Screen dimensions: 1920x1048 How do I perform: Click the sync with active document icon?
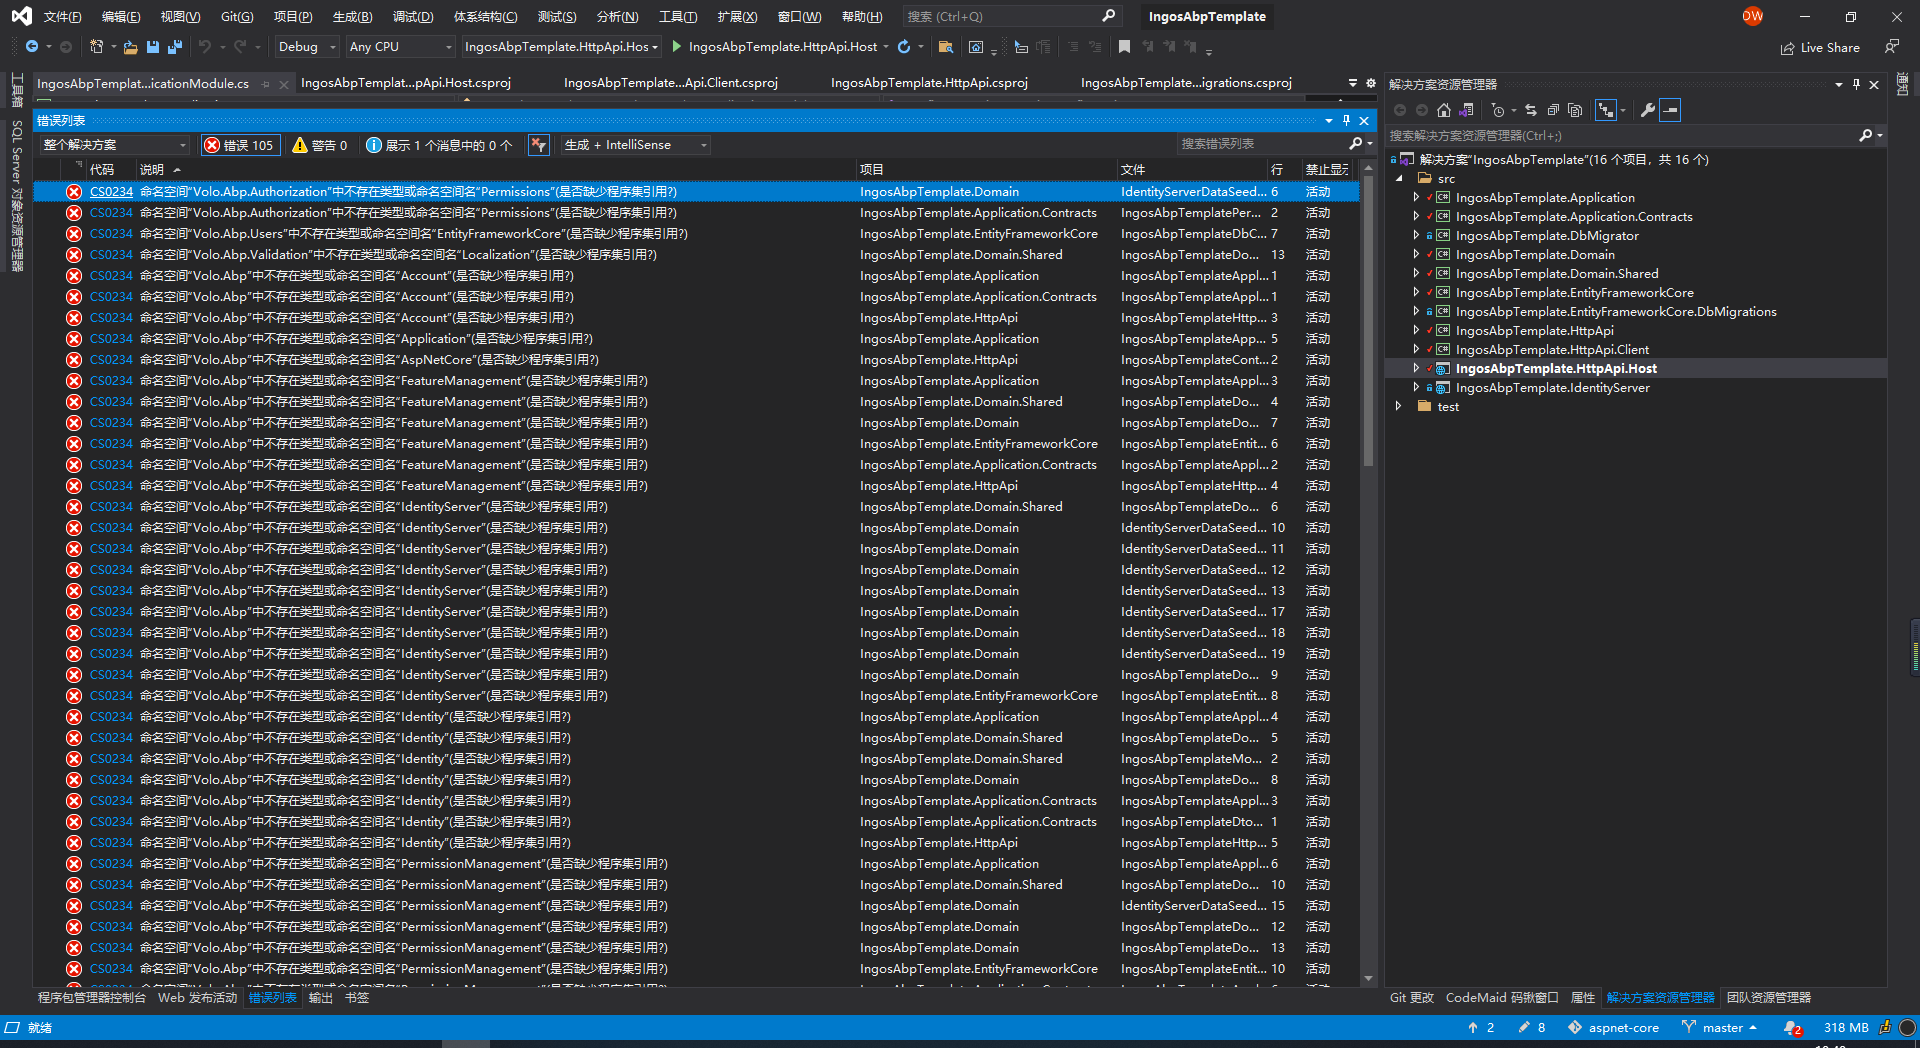1530,110
